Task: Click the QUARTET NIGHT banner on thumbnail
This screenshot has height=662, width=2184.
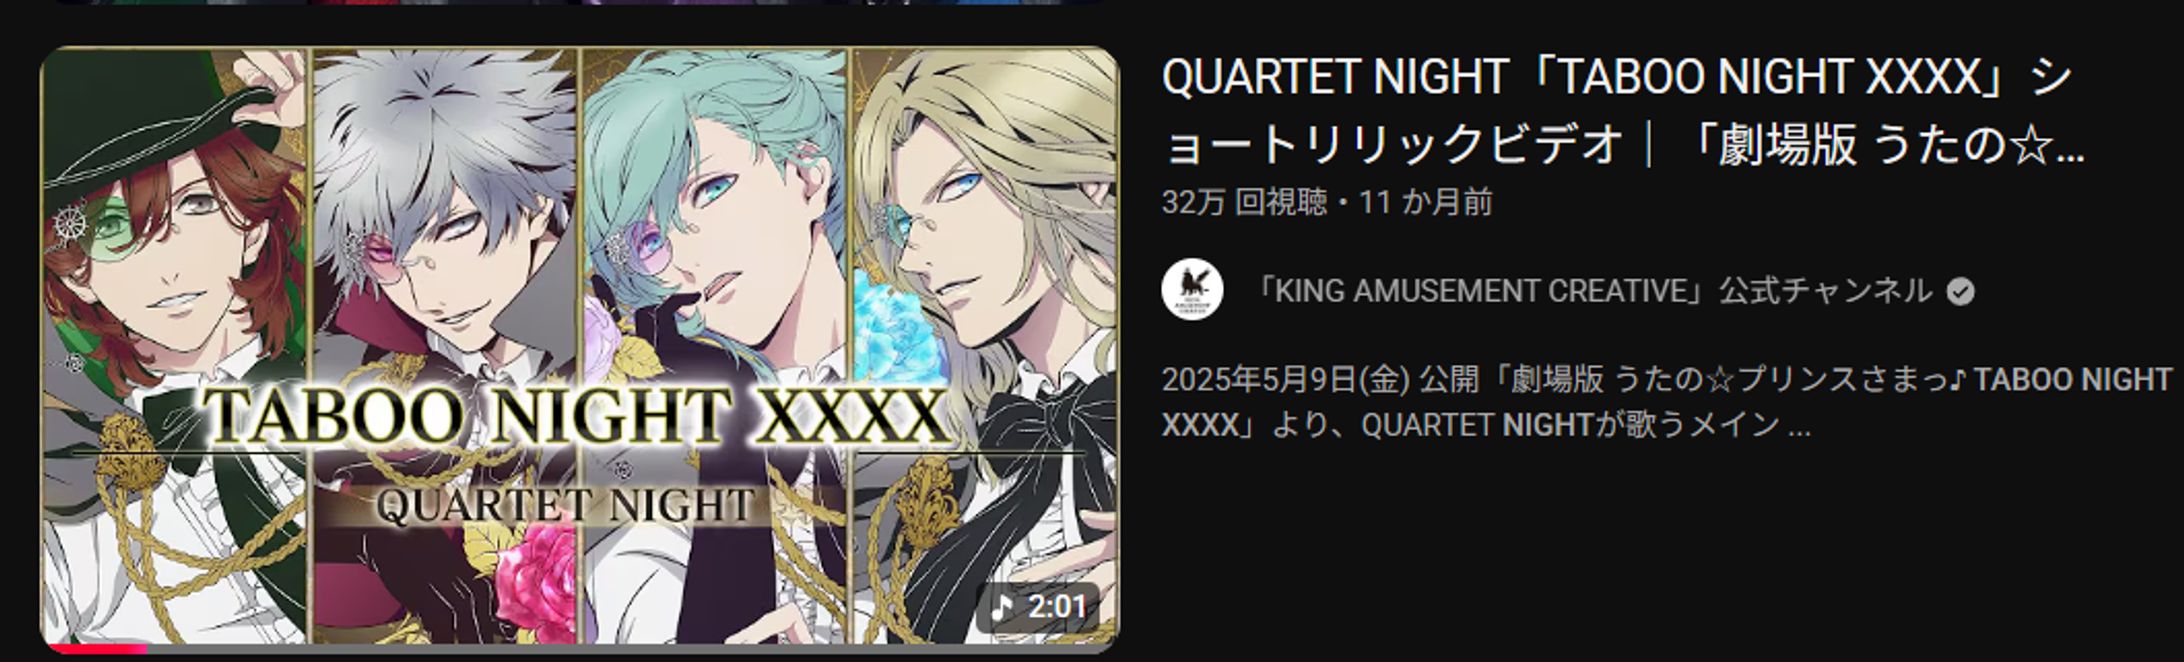Action: [566, 505]
